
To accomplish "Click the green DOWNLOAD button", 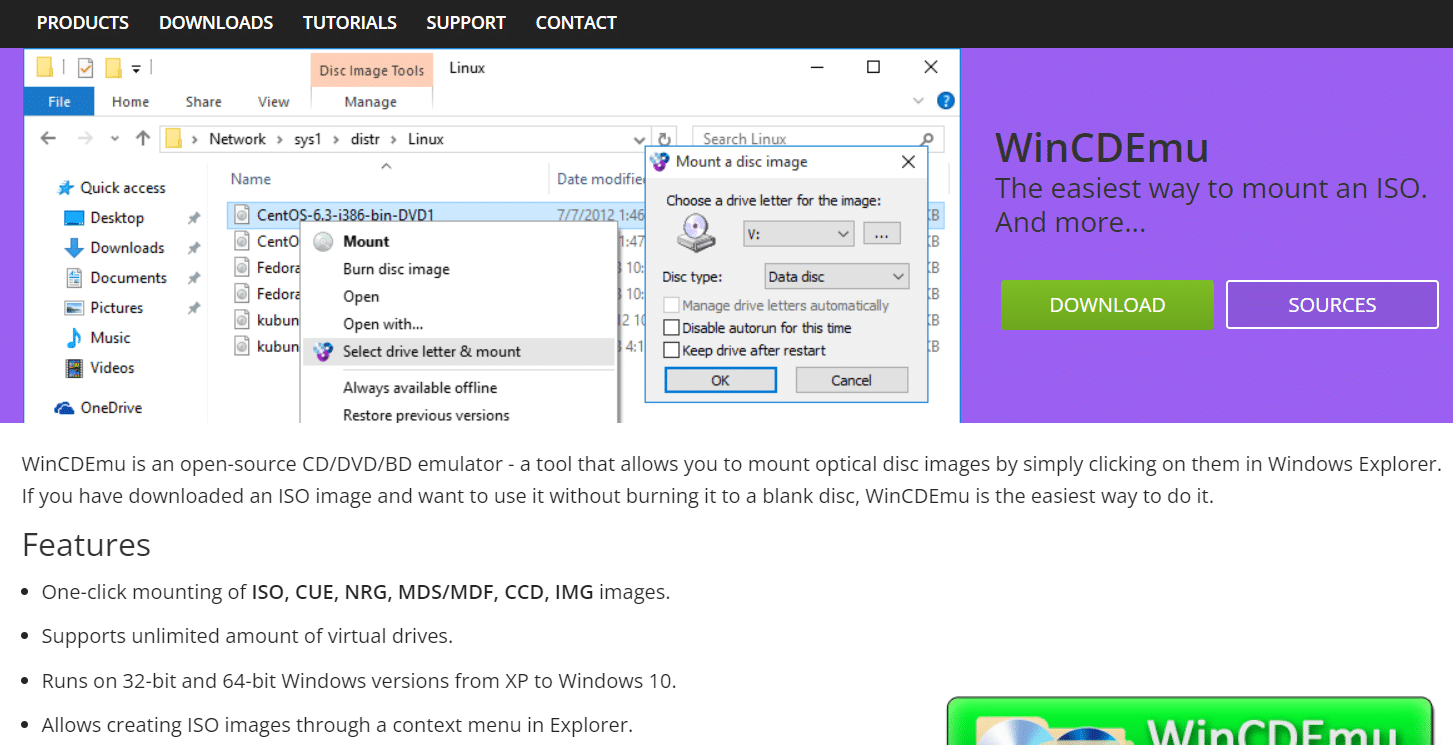I will [x=1107, y=305].
